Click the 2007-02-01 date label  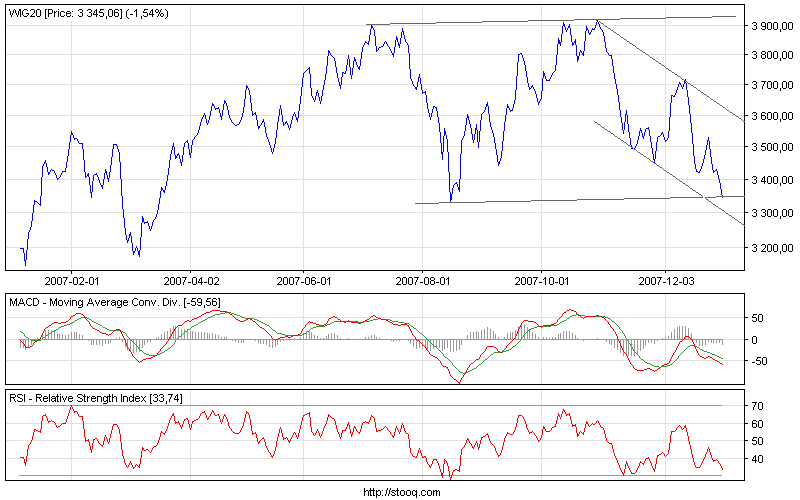(x=72, y=281)
